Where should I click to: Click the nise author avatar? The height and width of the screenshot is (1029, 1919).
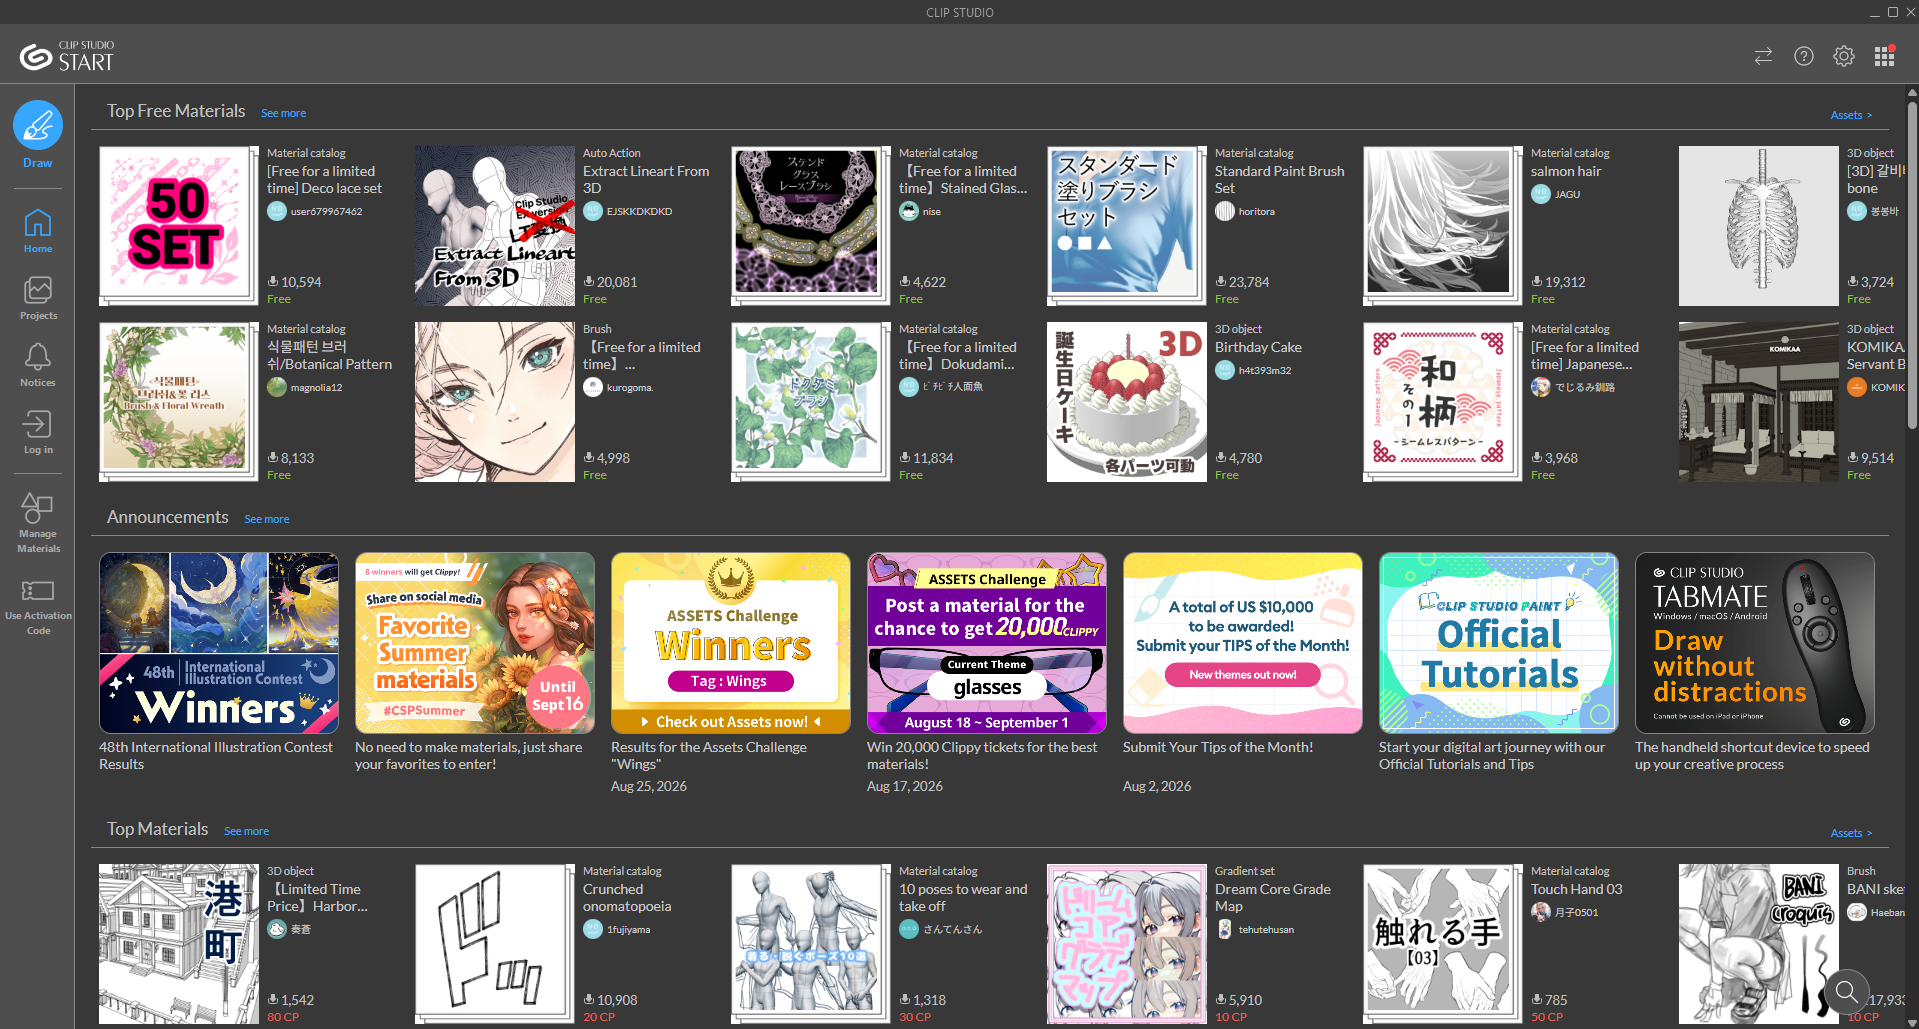click(909, 211)
